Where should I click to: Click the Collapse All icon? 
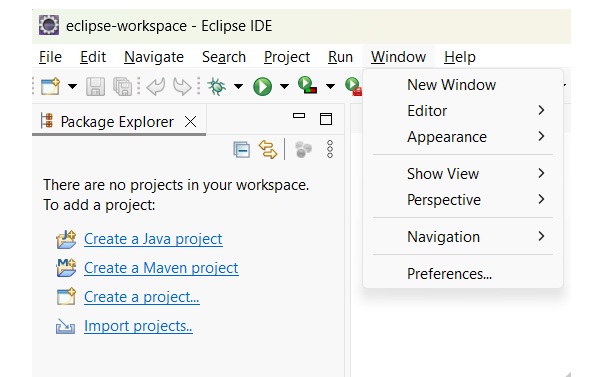(x=241, y=150)
